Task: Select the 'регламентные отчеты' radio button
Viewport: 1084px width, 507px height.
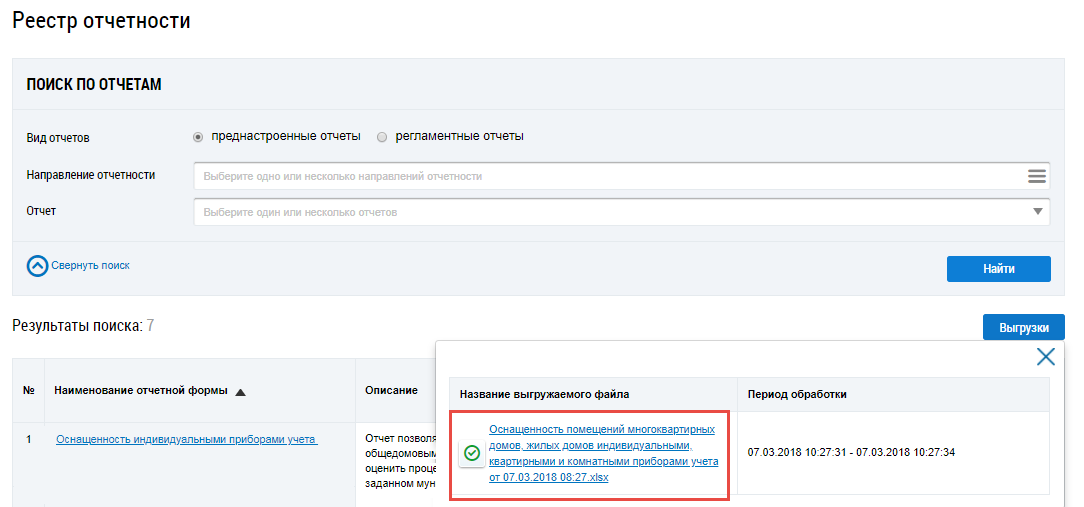Action: pyautogui.click(x=382, y=137)
